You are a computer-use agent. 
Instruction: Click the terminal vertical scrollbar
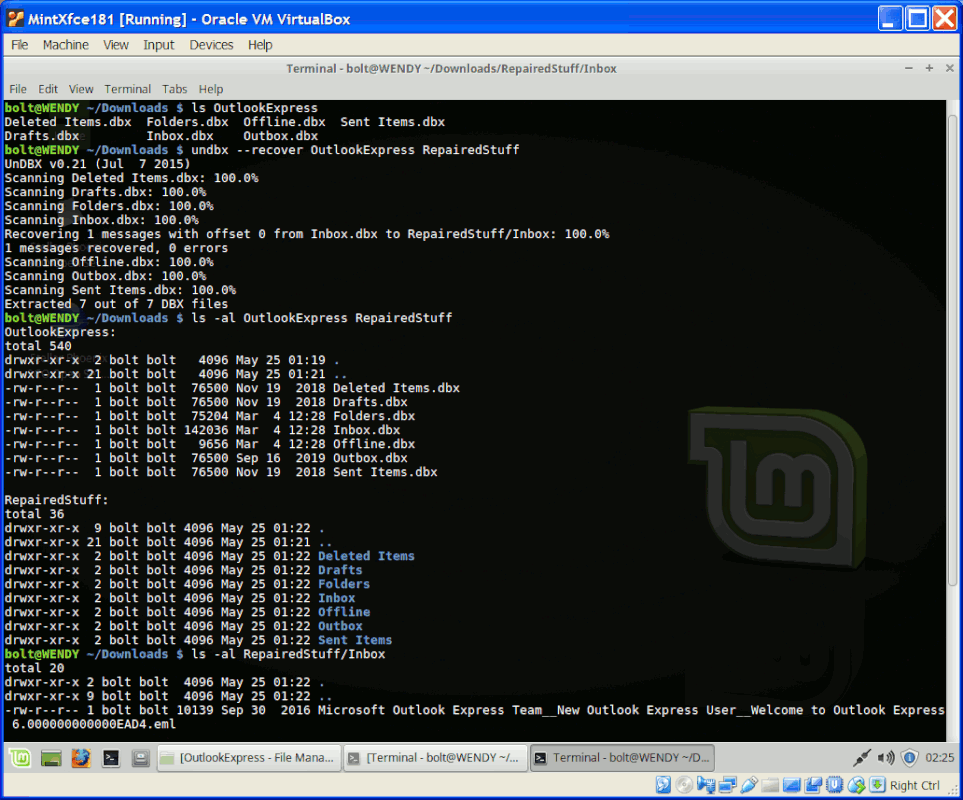pos(953,350)
